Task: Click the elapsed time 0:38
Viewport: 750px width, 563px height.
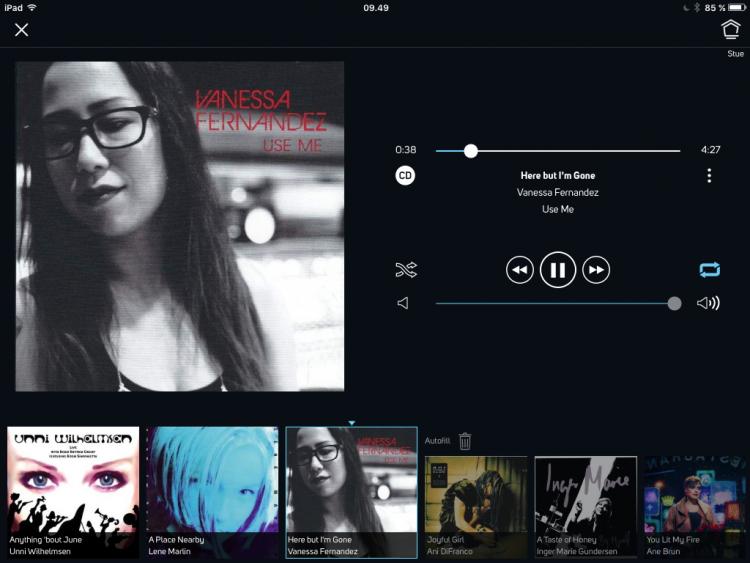Action: 406,150
